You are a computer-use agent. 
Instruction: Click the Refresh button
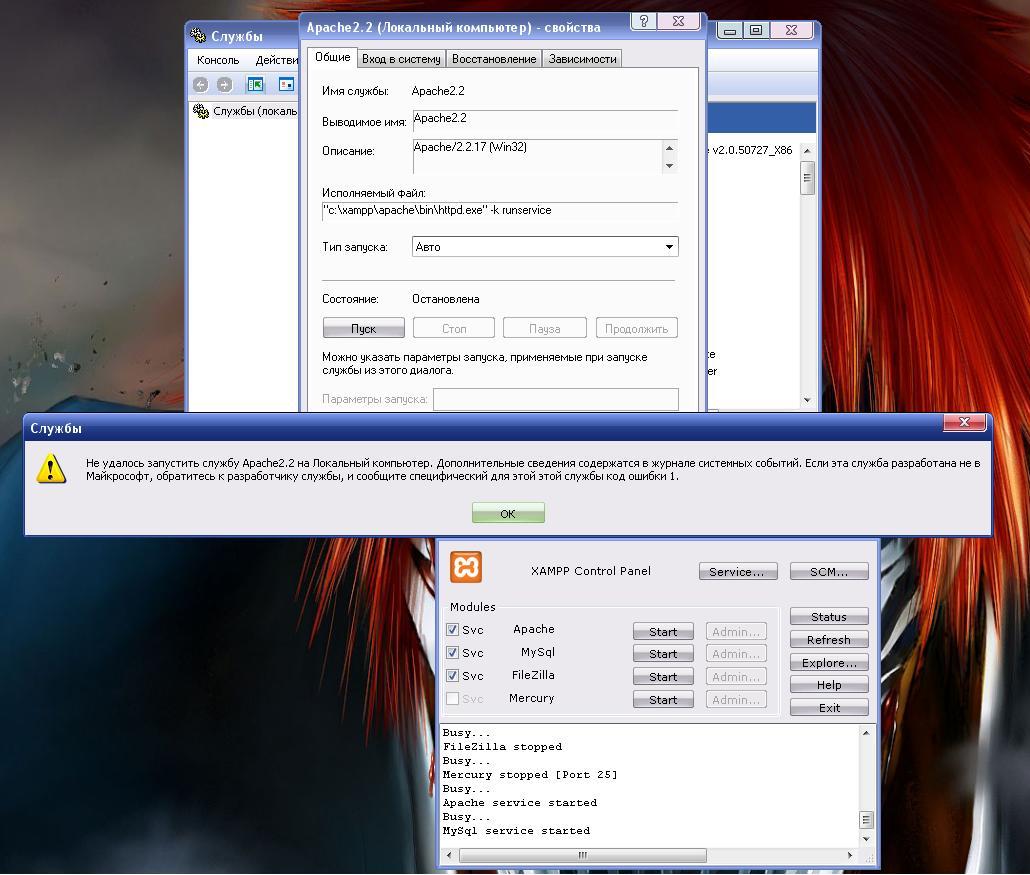(829, 639)
